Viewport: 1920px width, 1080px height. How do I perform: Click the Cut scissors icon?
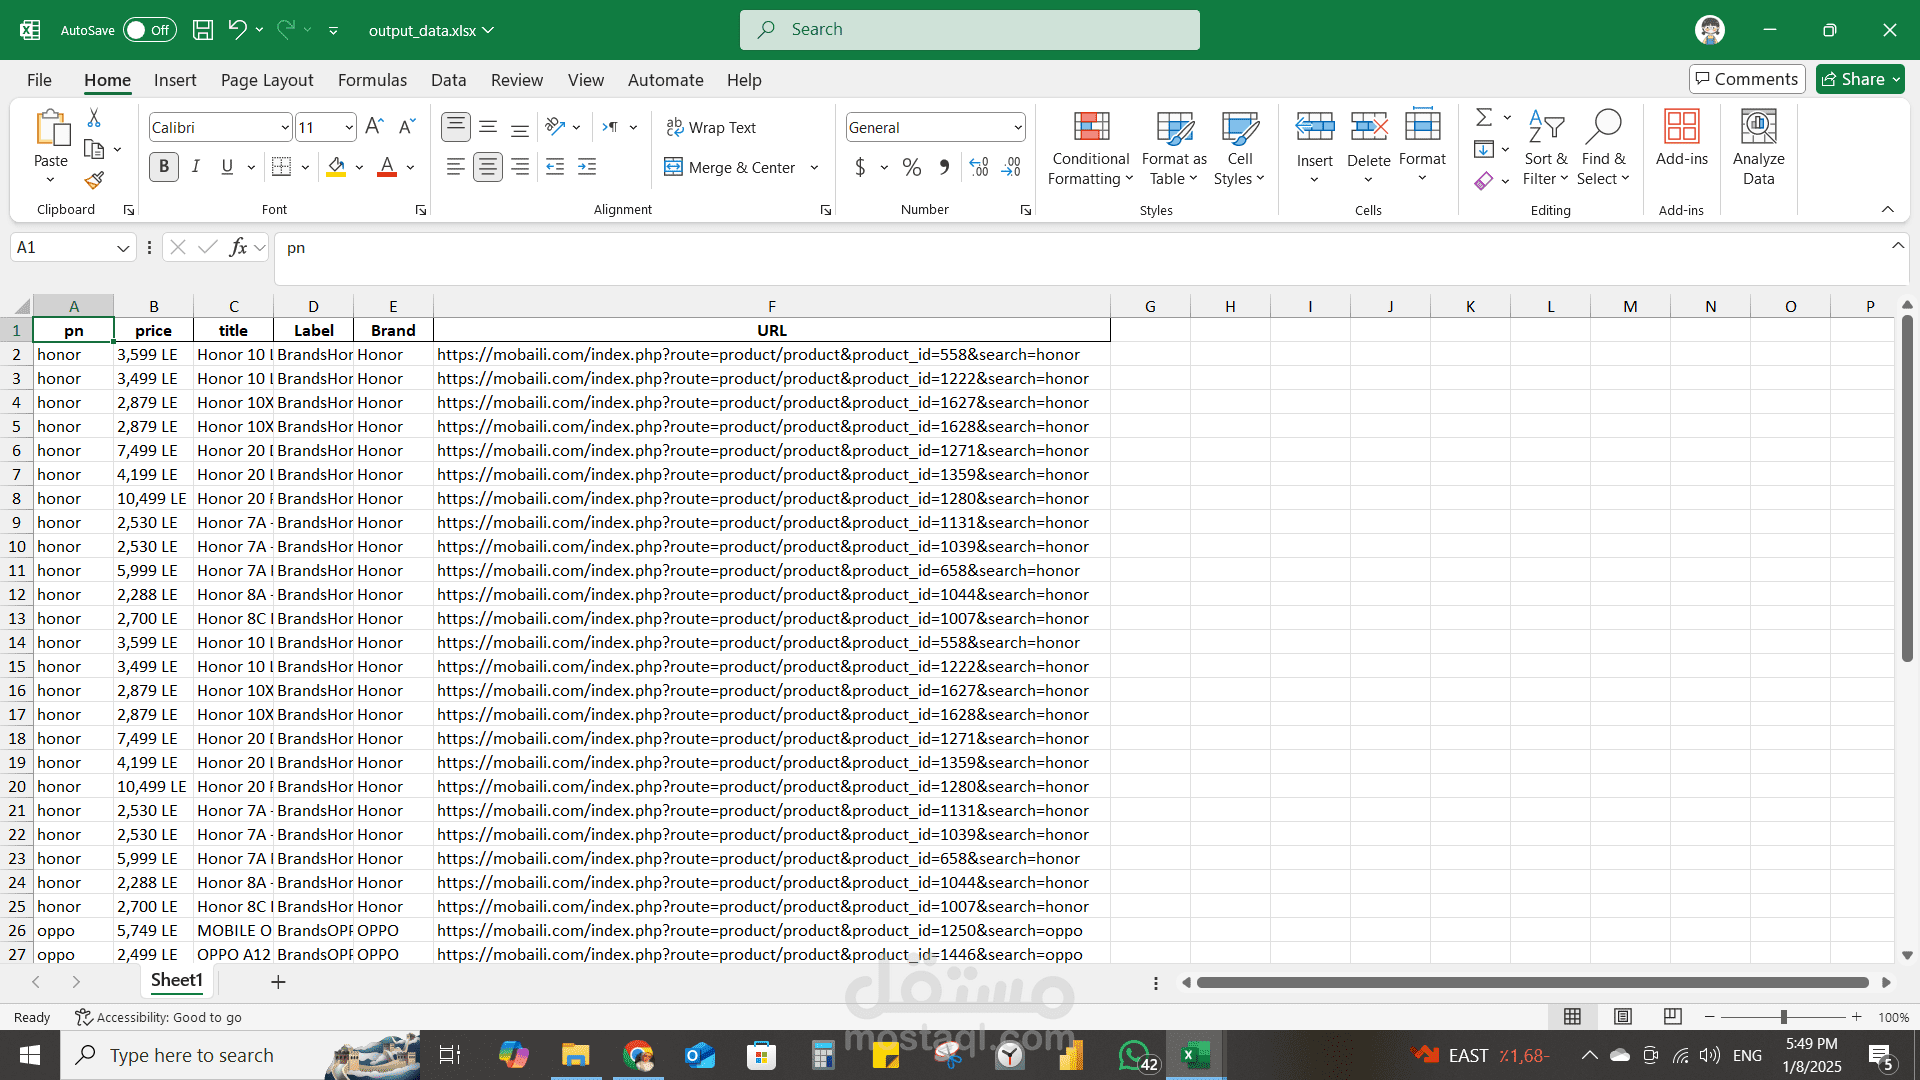pos(94,118)
